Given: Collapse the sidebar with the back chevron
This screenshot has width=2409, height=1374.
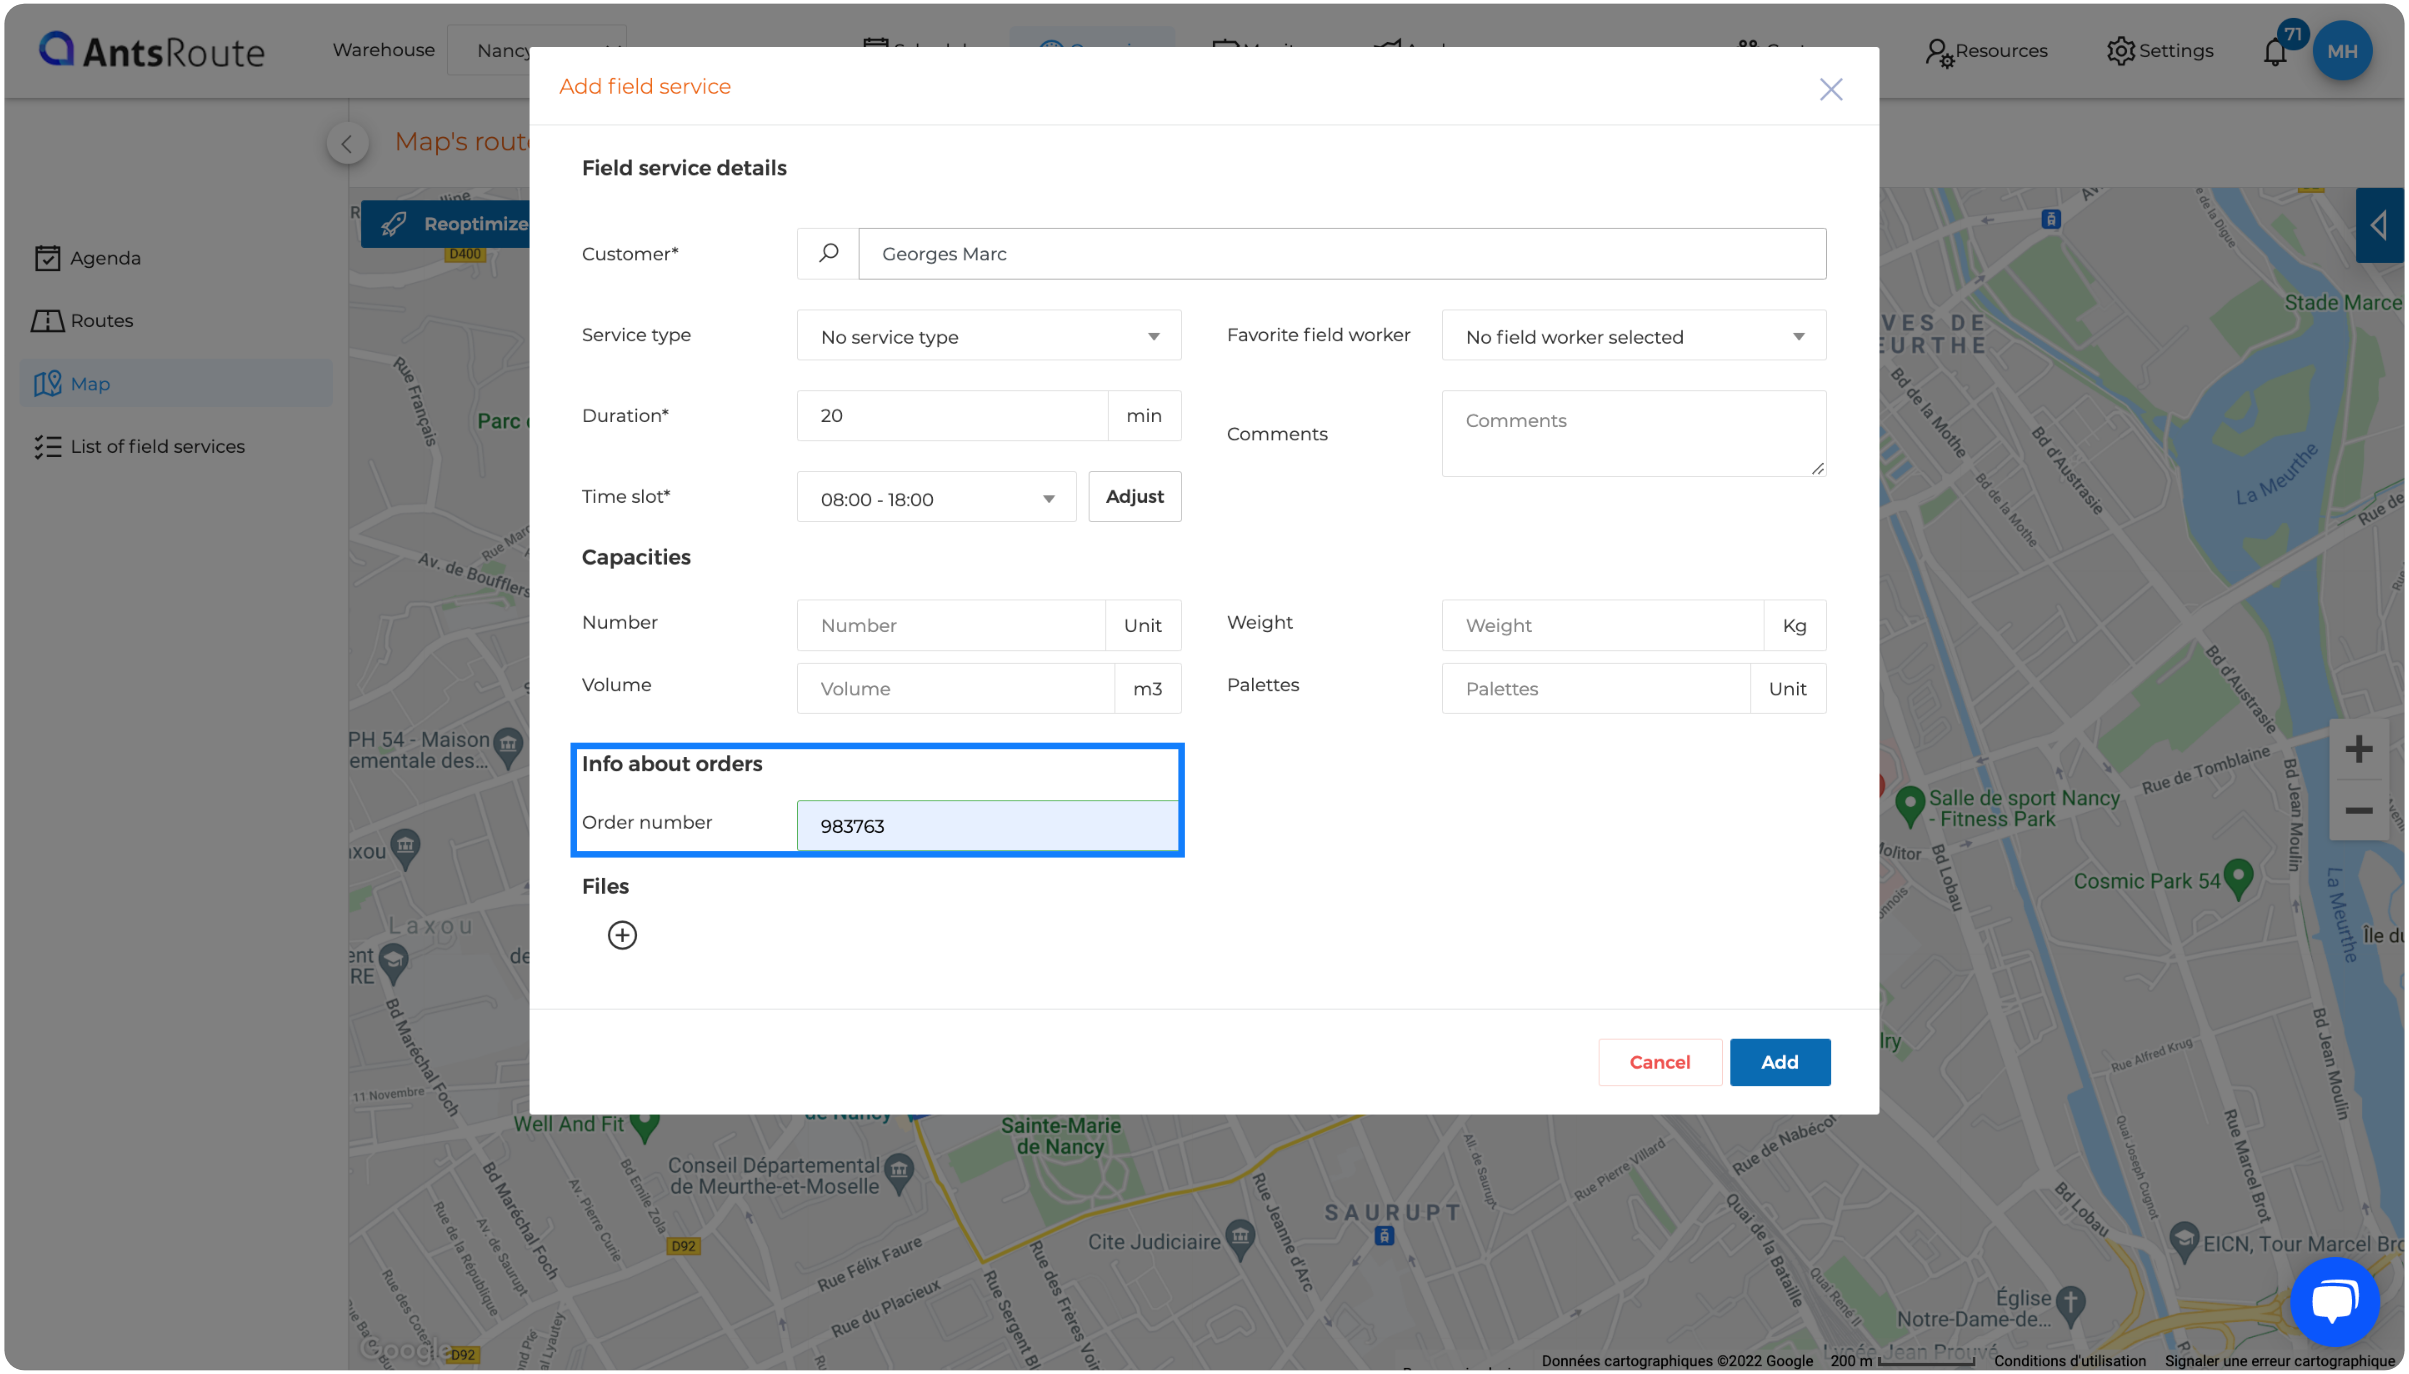Looking at the screenshot, I should coord(347,144).
